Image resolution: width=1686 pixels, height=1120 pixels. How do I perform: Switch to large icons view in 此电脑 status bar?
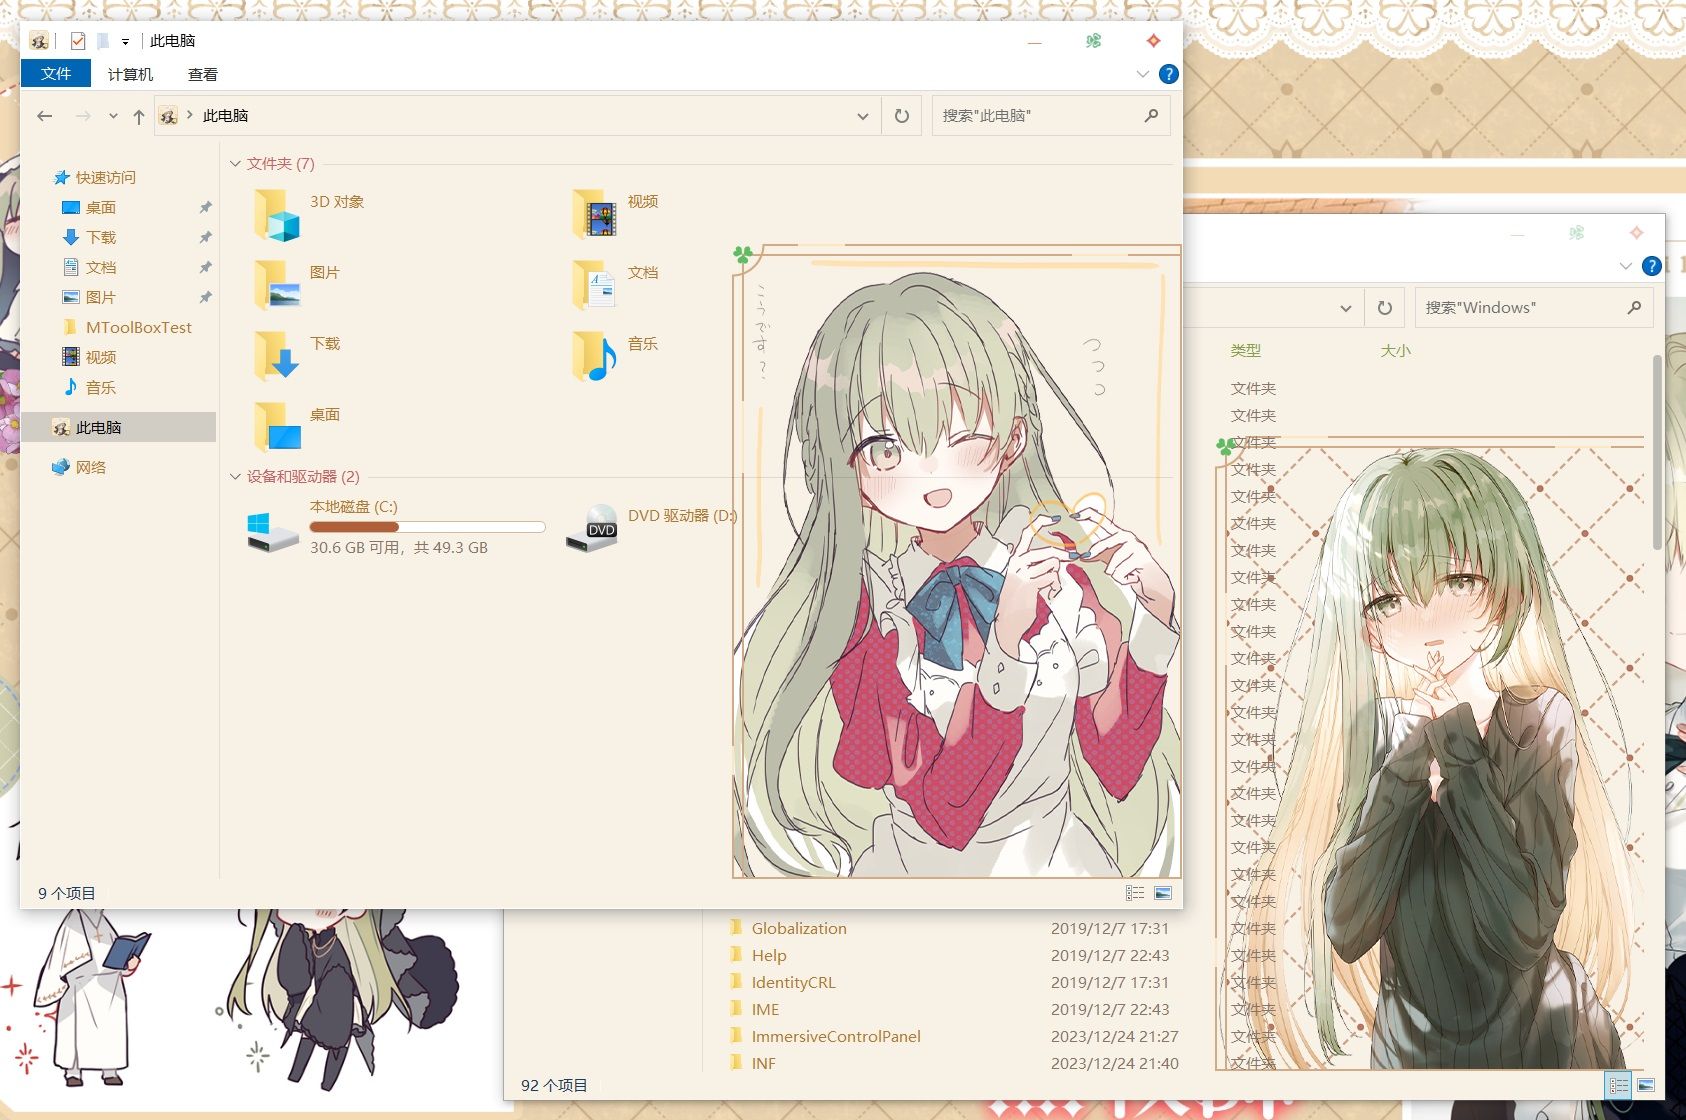[1163, 893]
